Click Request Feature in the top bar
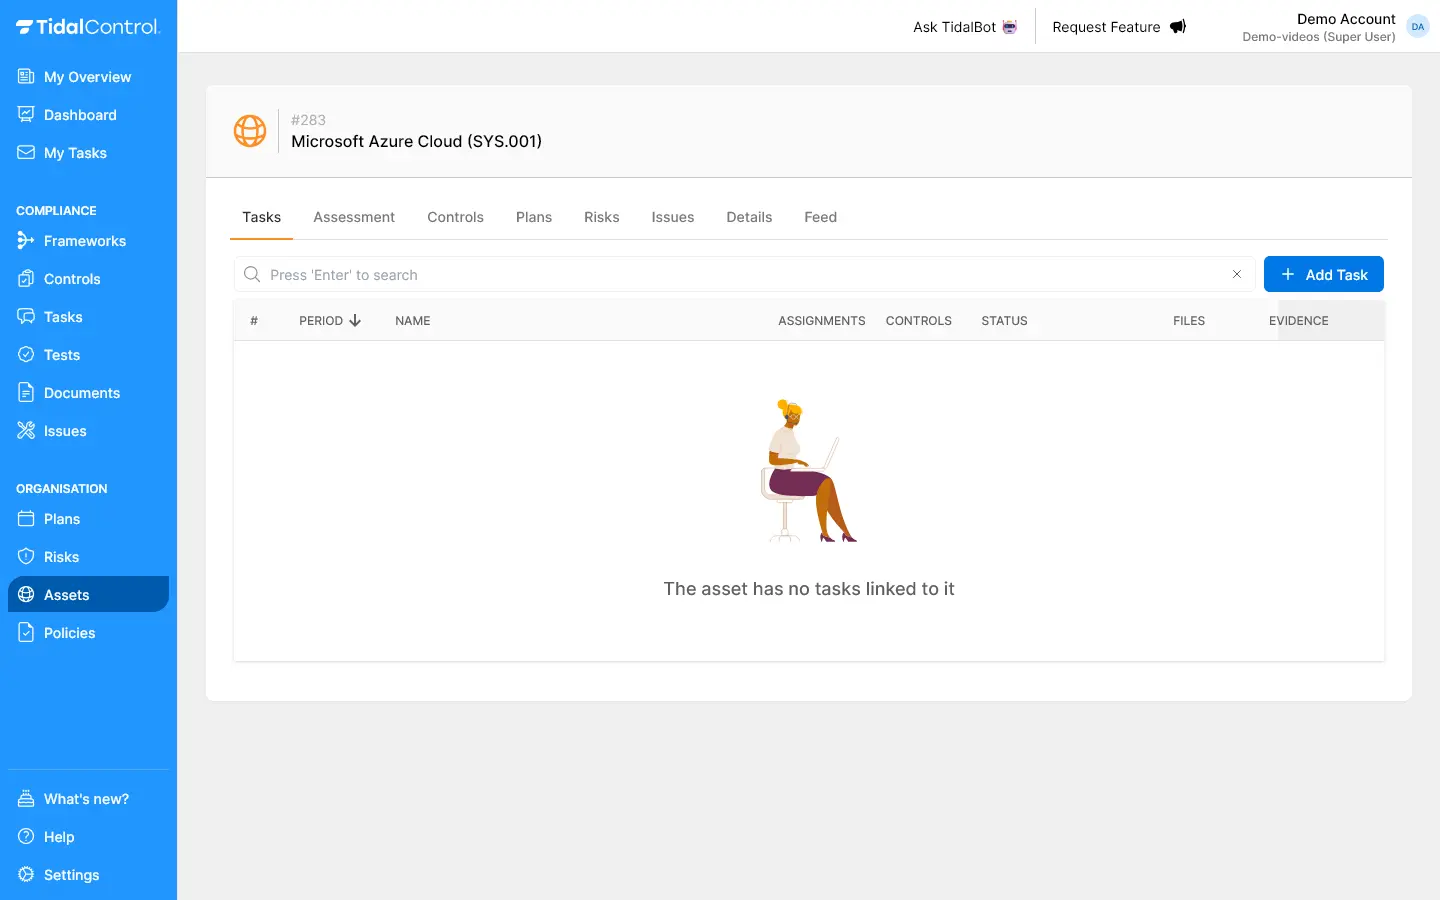Screen dimensions: 1440x900 point(1118,27)
